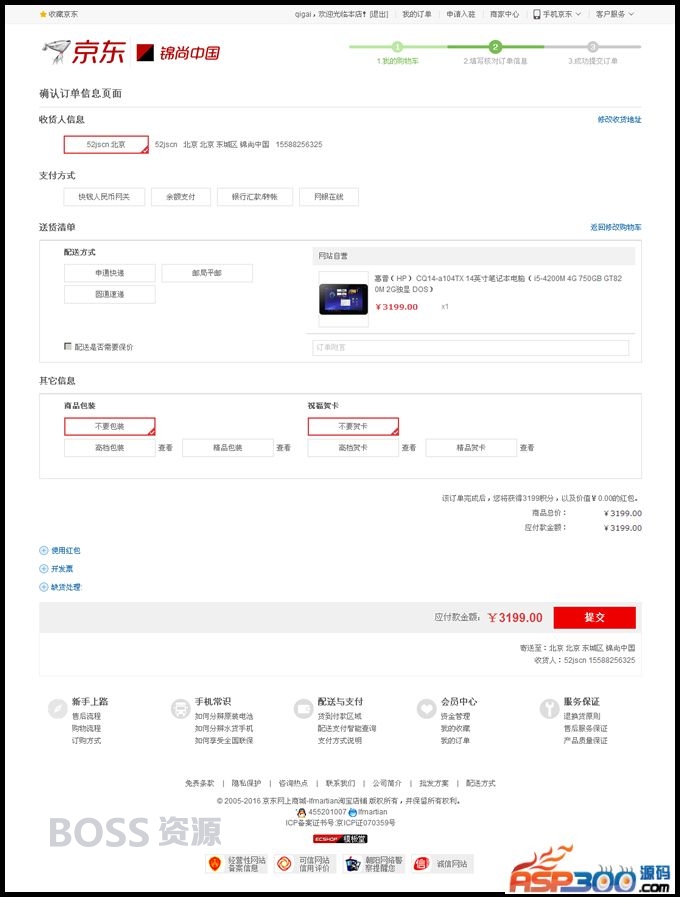Open the 手机京东 dropdown
The height and width of the screenshot is (897, 680).
pos(556,14)
